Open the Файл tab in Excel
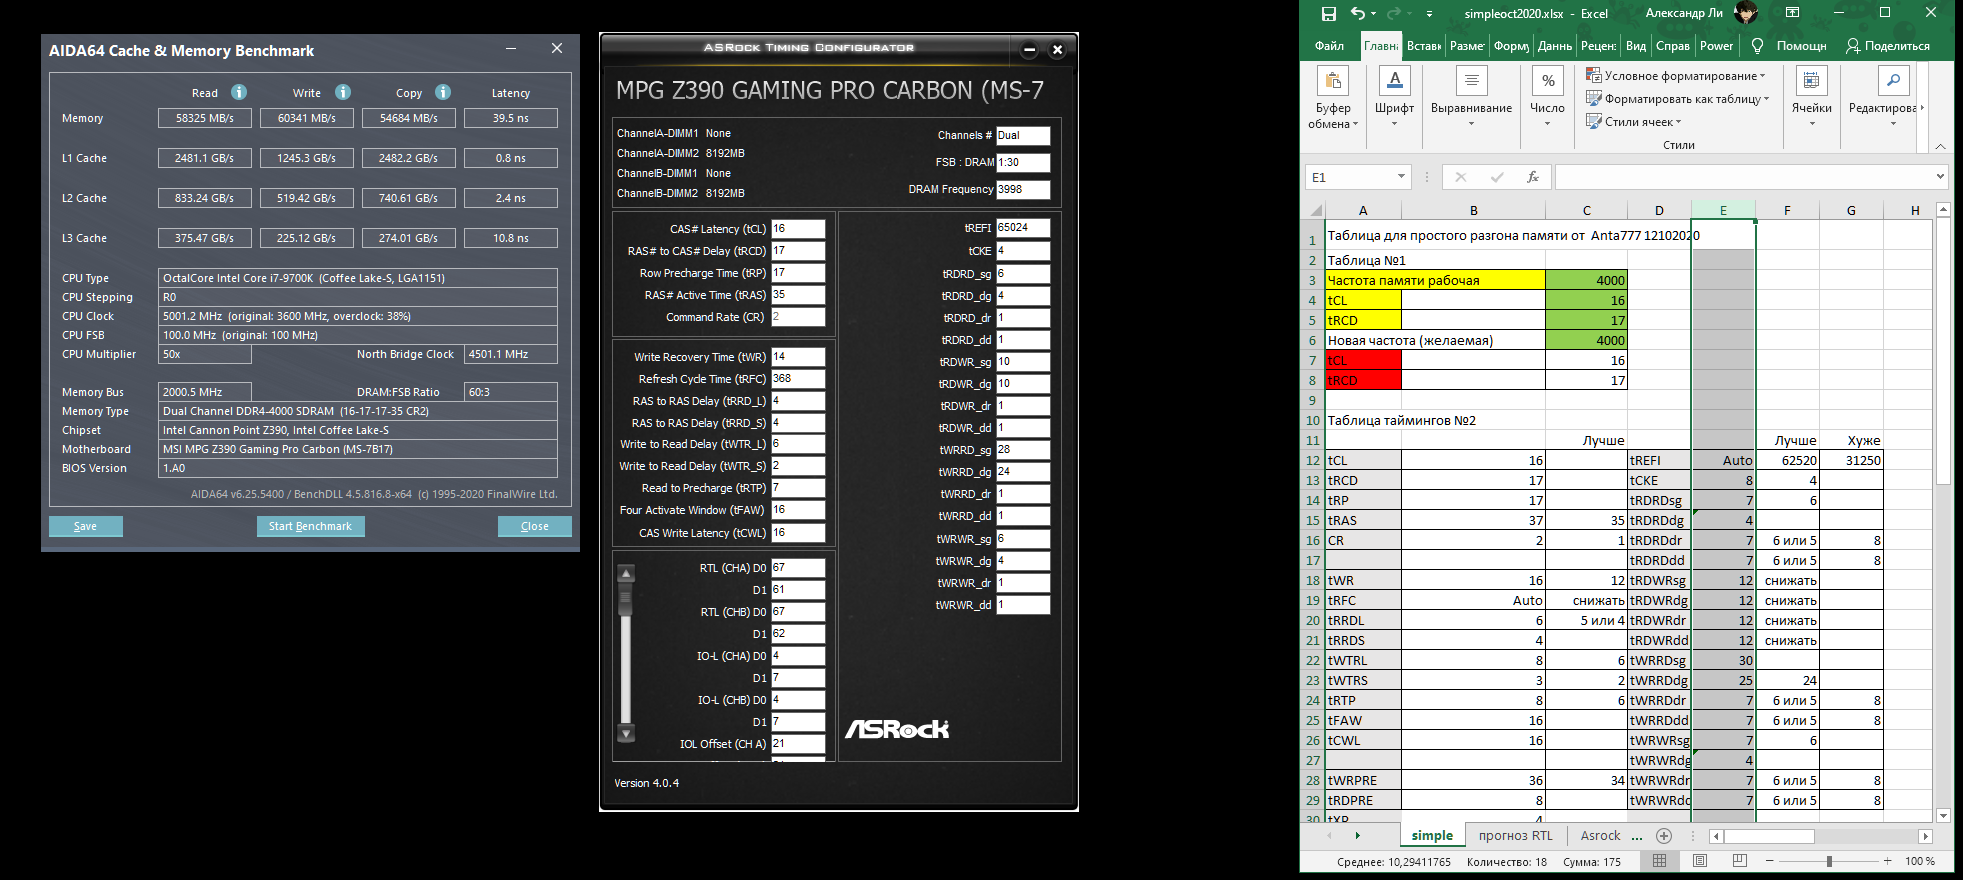This screenshot has width=1963, height=880. [x=1329, y=46]
